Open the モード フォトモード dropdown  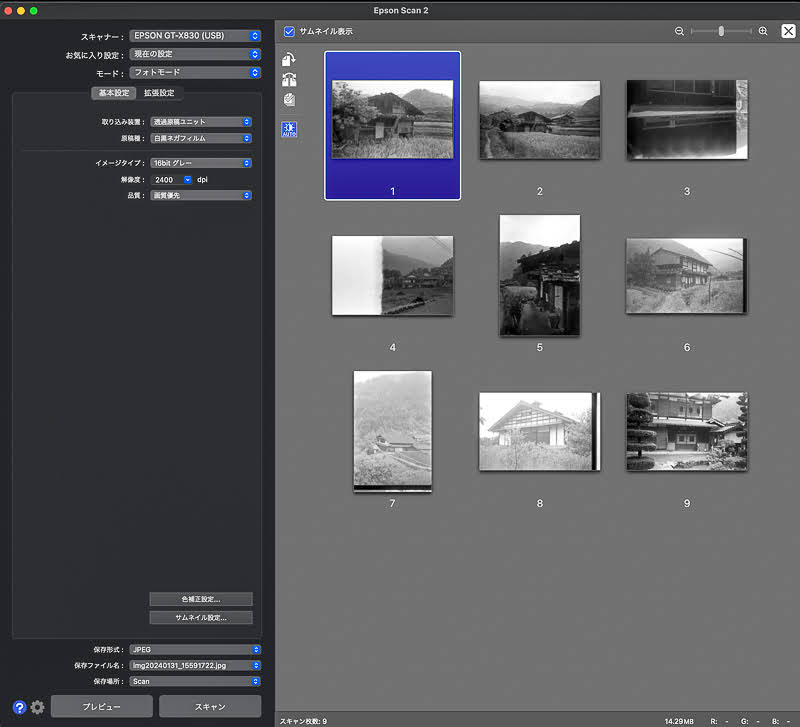(x=195, y=72)
